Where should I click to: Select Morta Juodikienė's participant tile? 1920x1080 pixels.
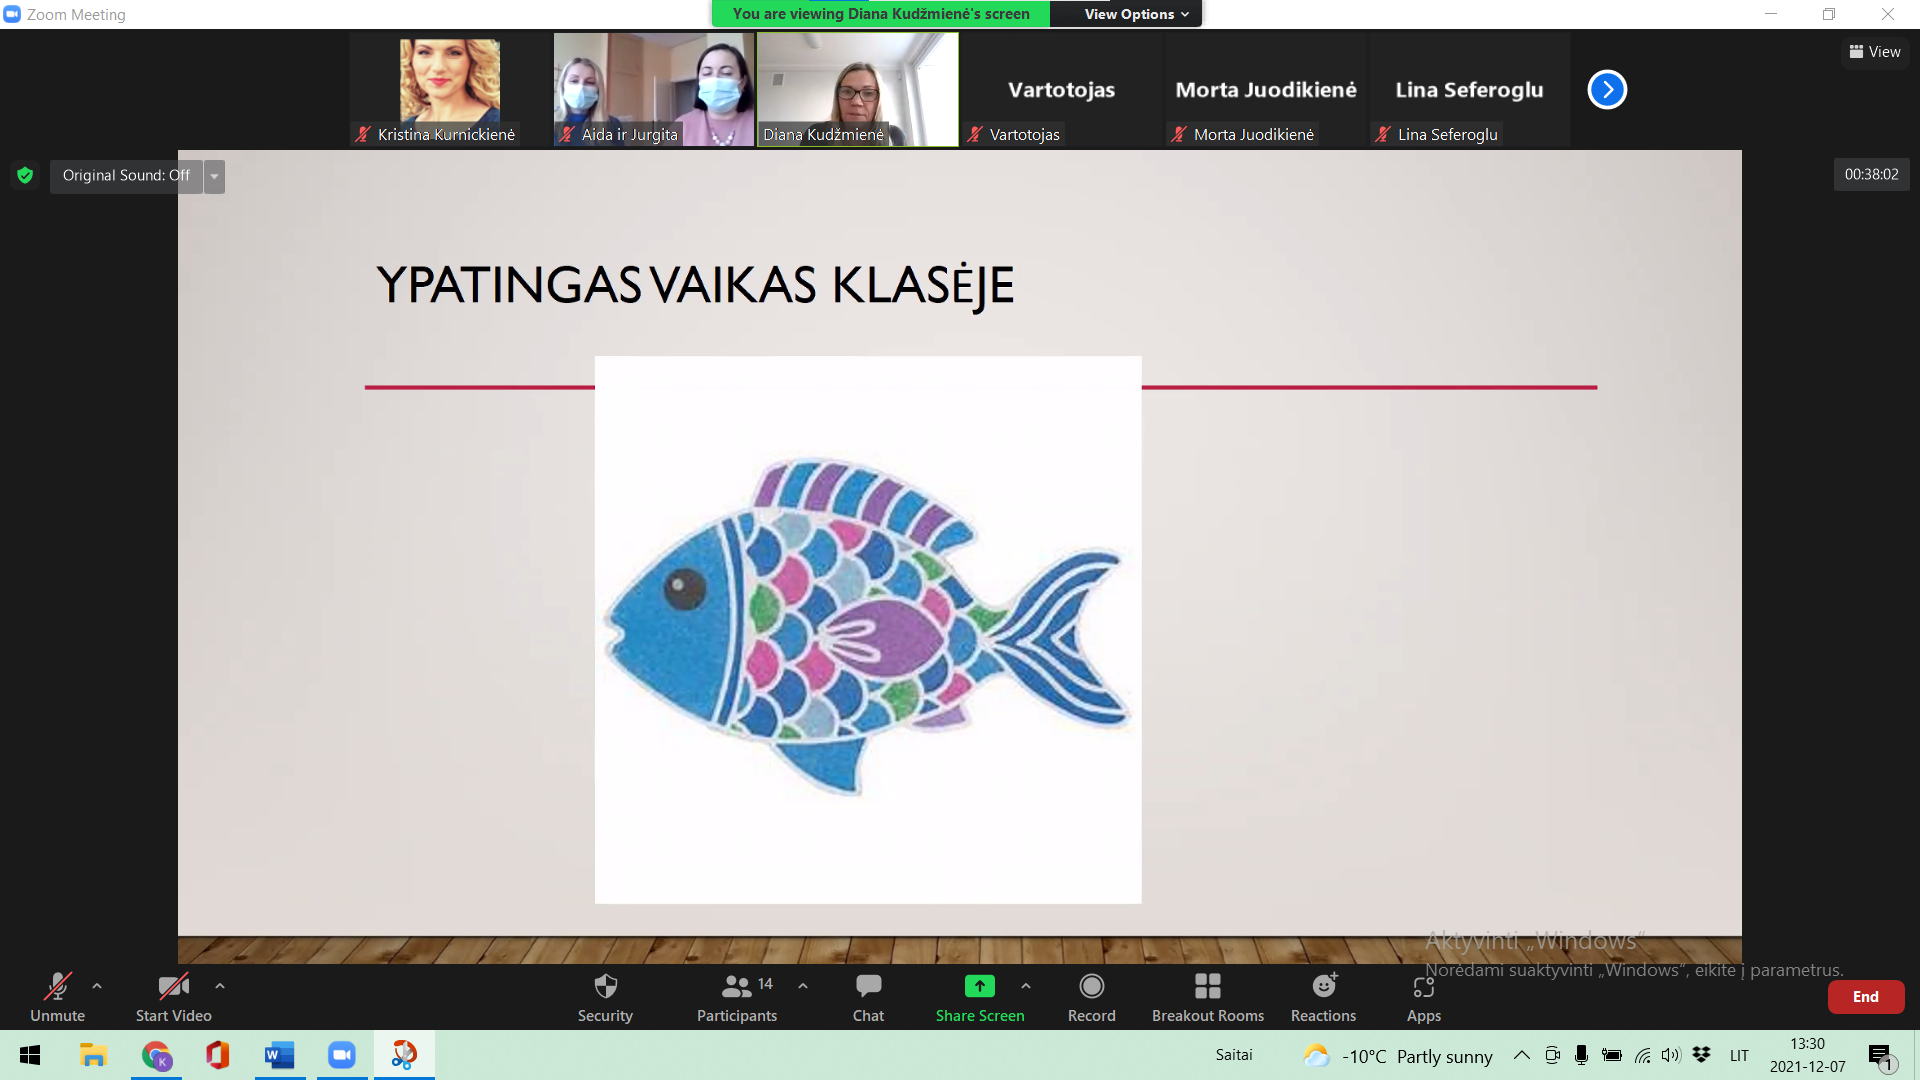(1266, 90)
